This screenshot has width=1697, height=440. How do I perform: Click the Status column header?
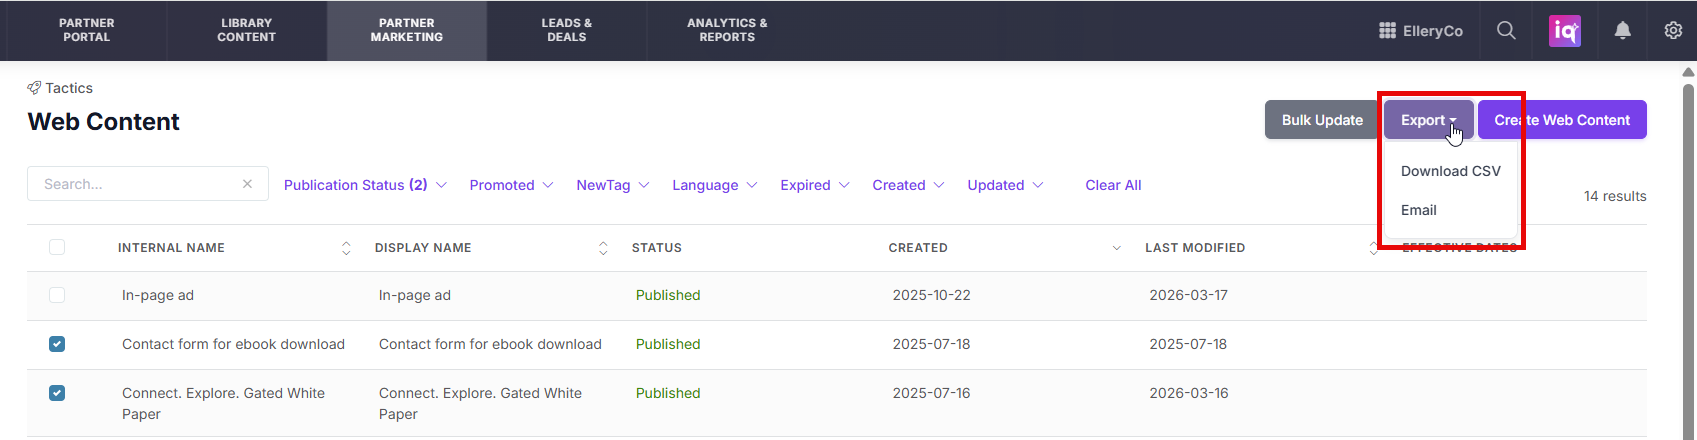pyautogui.click(x=657, y=248)
